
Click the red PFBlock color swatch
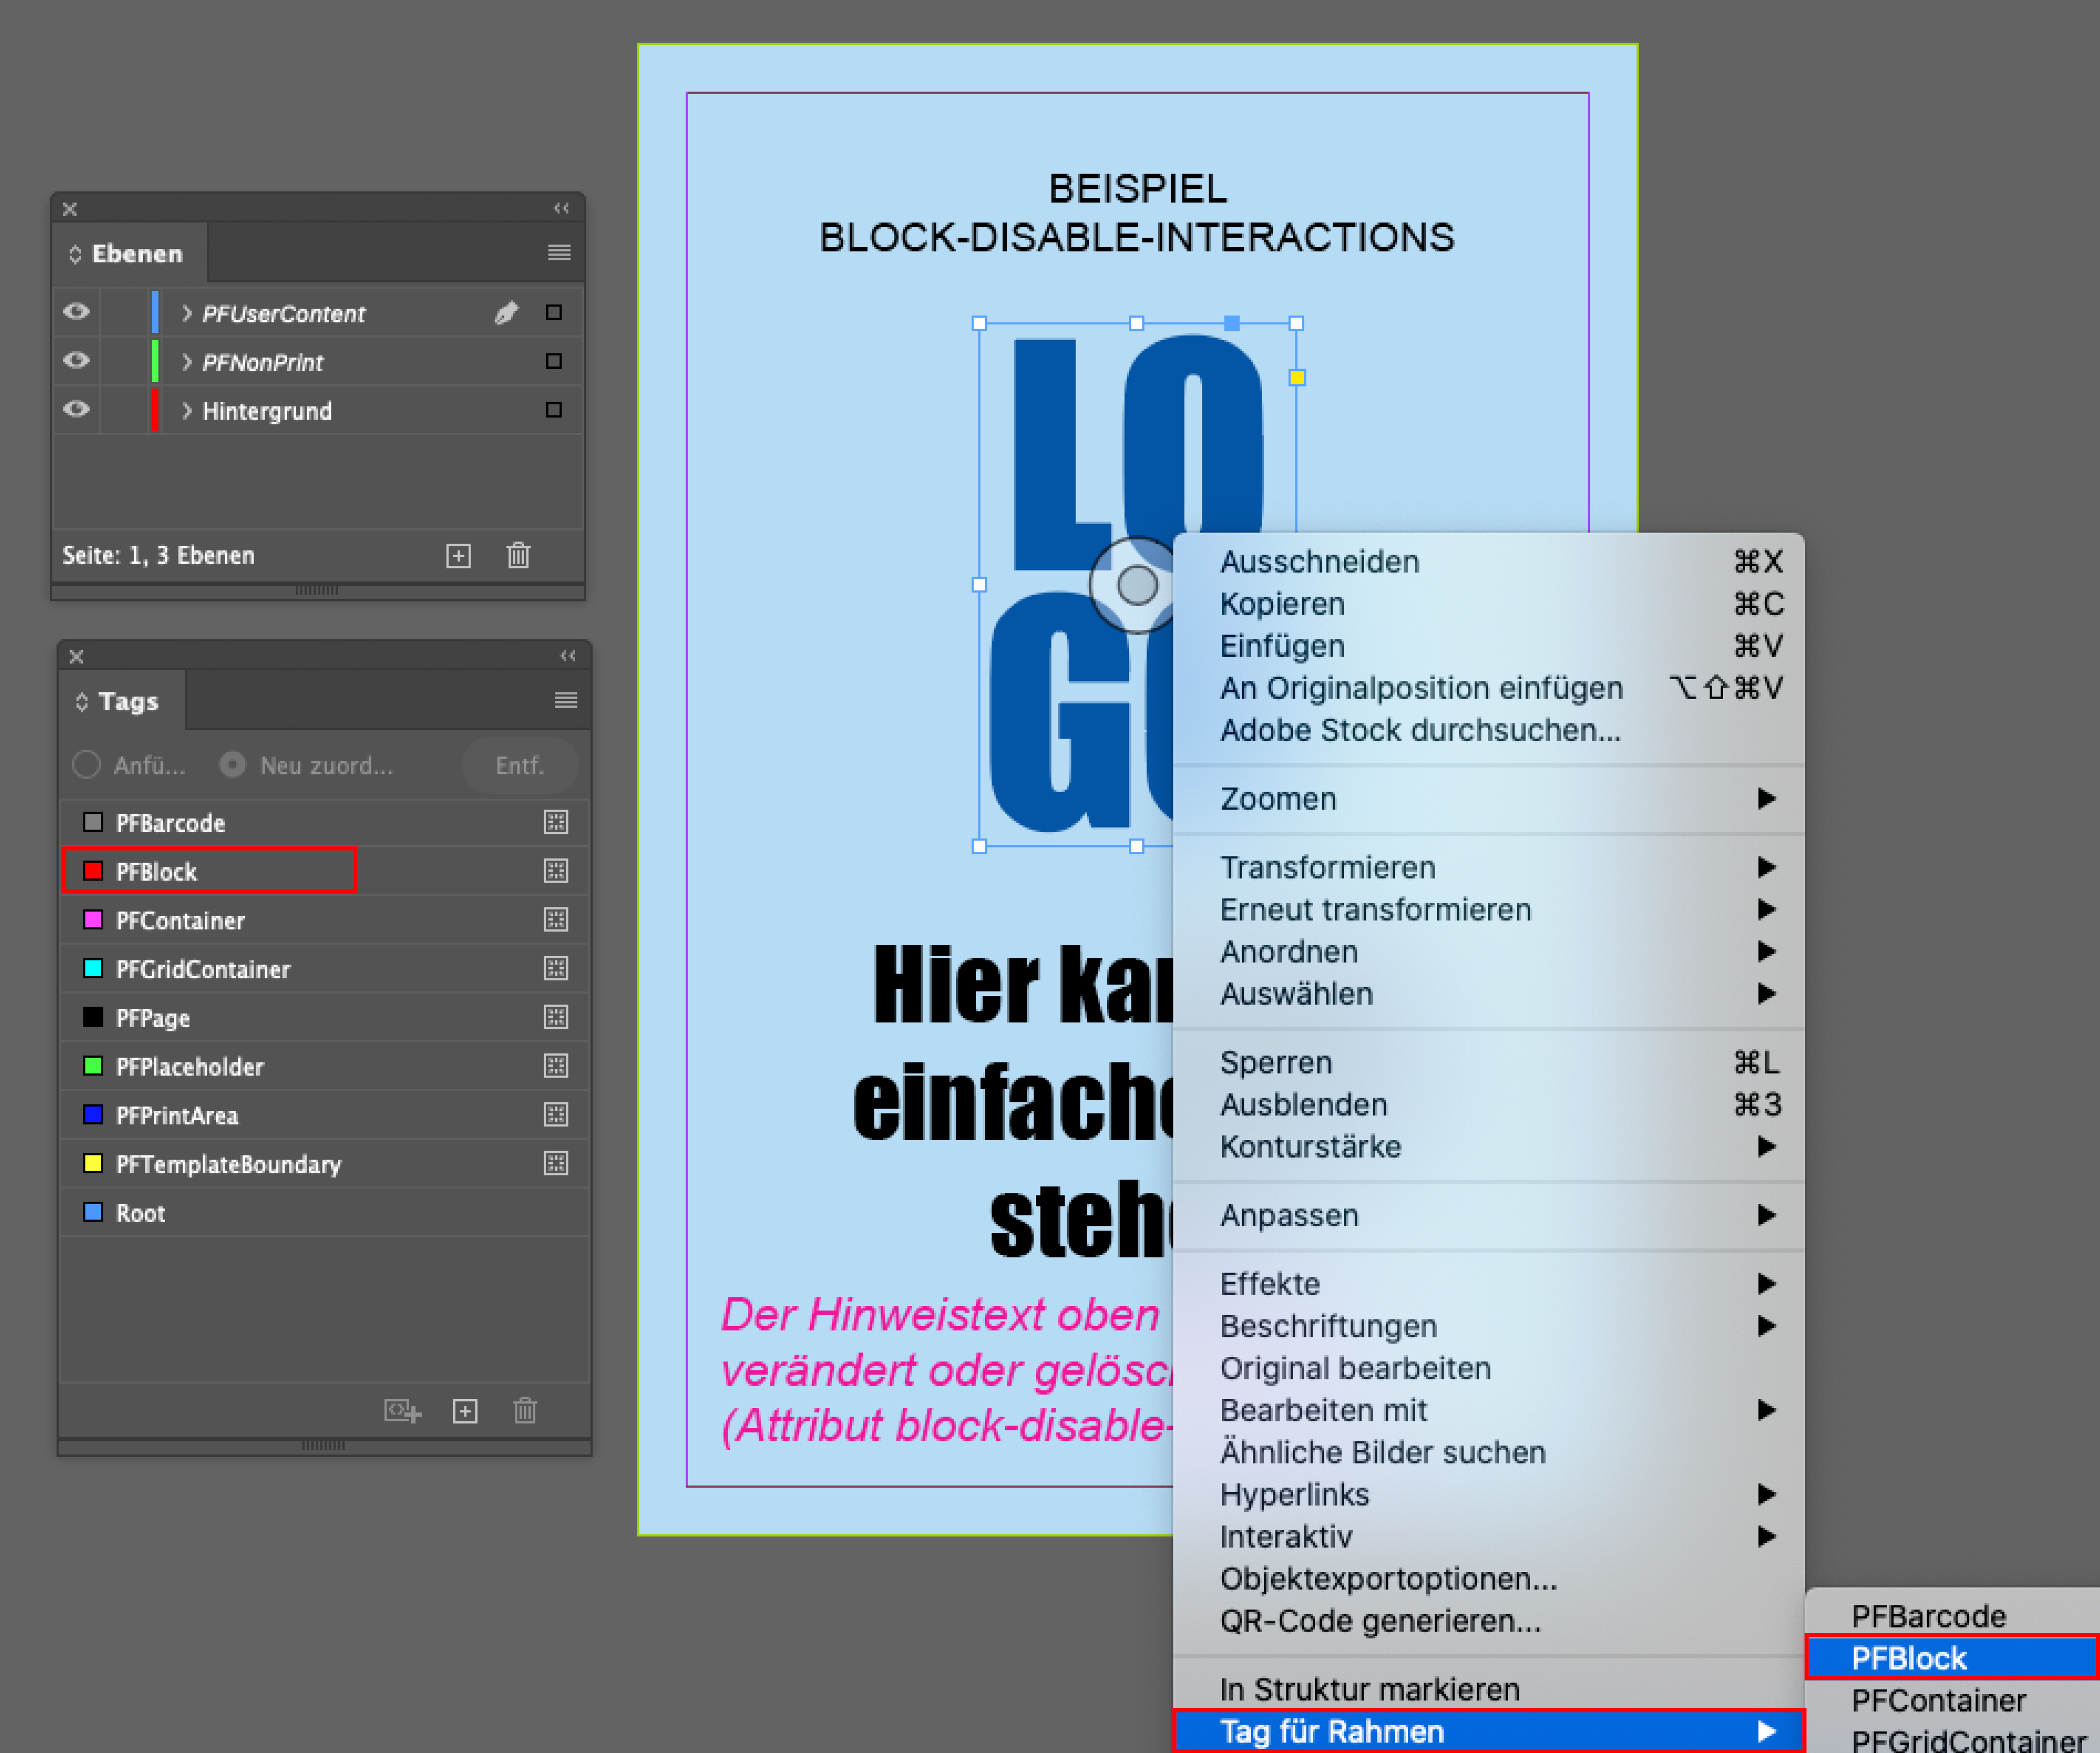pyautogui.click(x=93, y=871)
